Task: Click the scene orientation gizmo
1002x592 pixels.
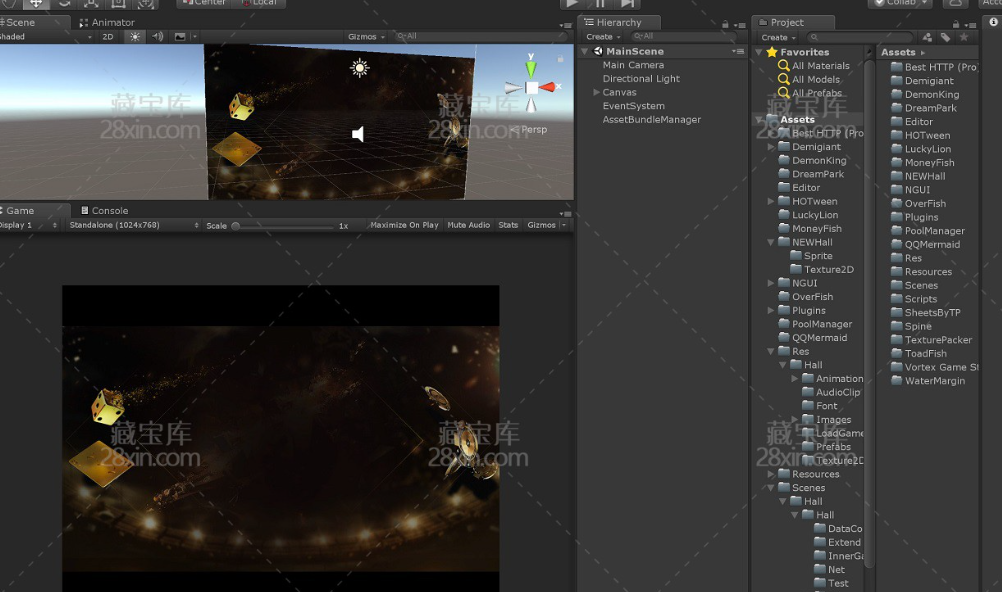Action: point(531,87)
